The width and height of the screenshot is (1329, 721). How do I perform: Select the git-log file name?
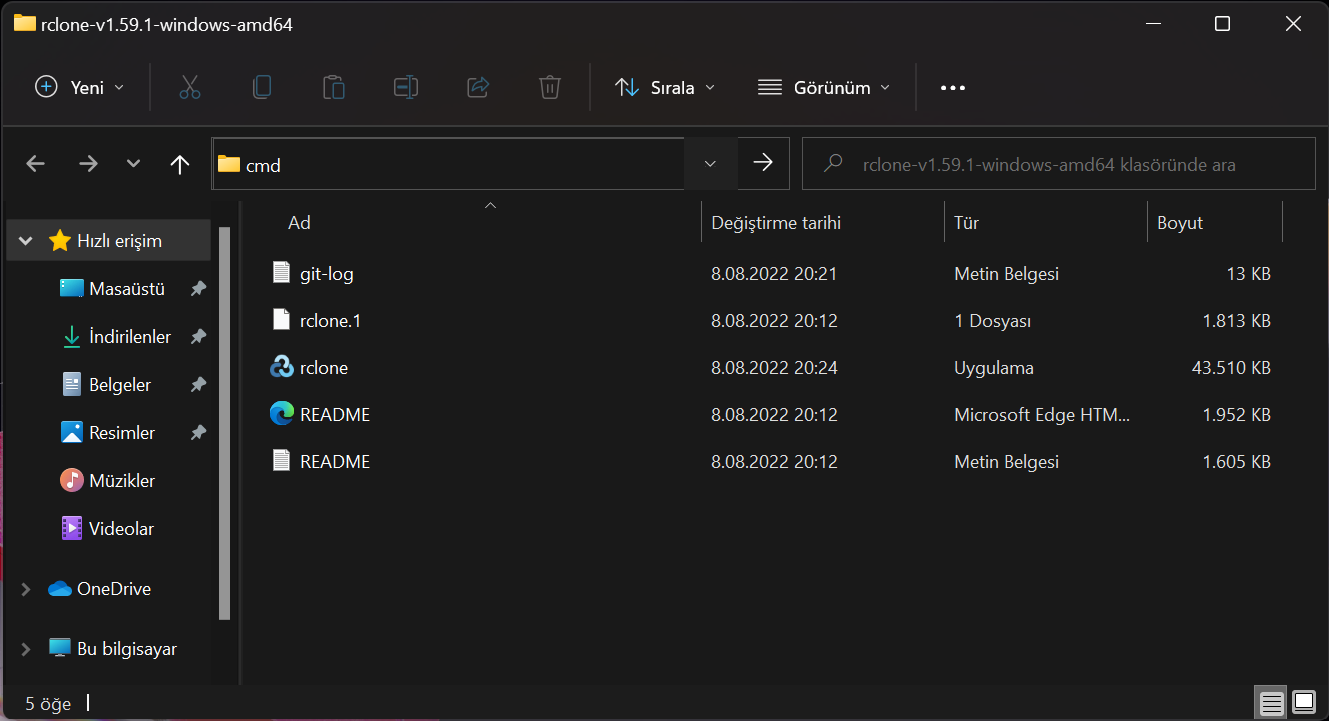tap(327, 273)
